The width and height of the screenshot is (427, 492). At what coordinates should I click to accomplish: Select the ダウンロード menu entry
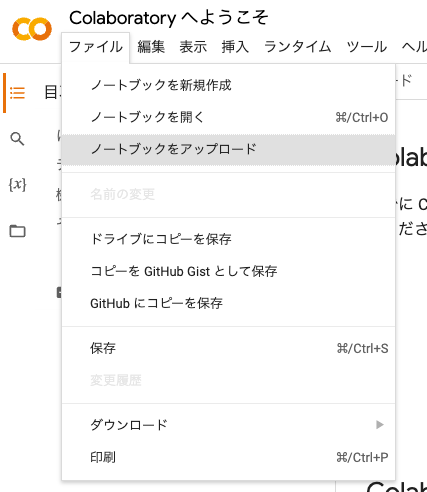(x=228, y=425)
